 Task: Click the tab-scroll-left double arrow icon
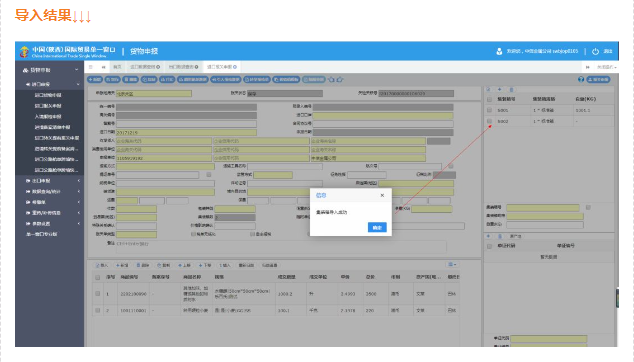tap(104, 67)
